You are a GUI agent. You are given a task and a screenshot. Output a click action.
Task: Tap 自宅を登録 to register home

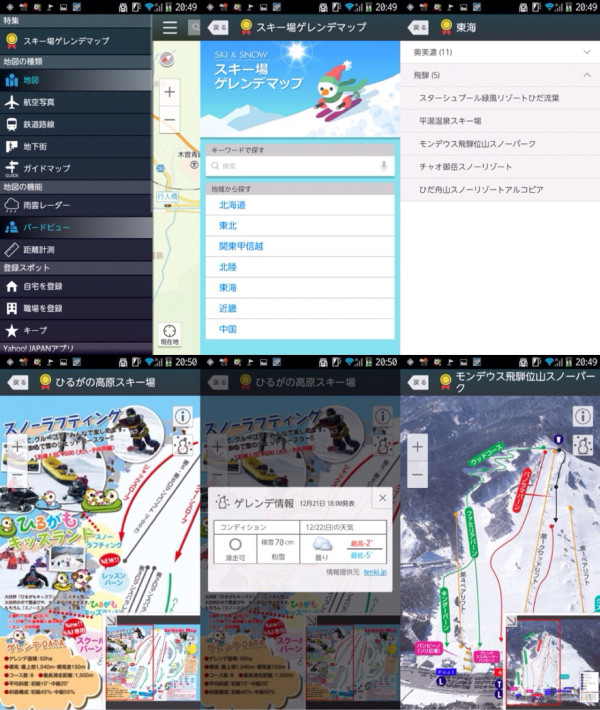tap(76, 286)
